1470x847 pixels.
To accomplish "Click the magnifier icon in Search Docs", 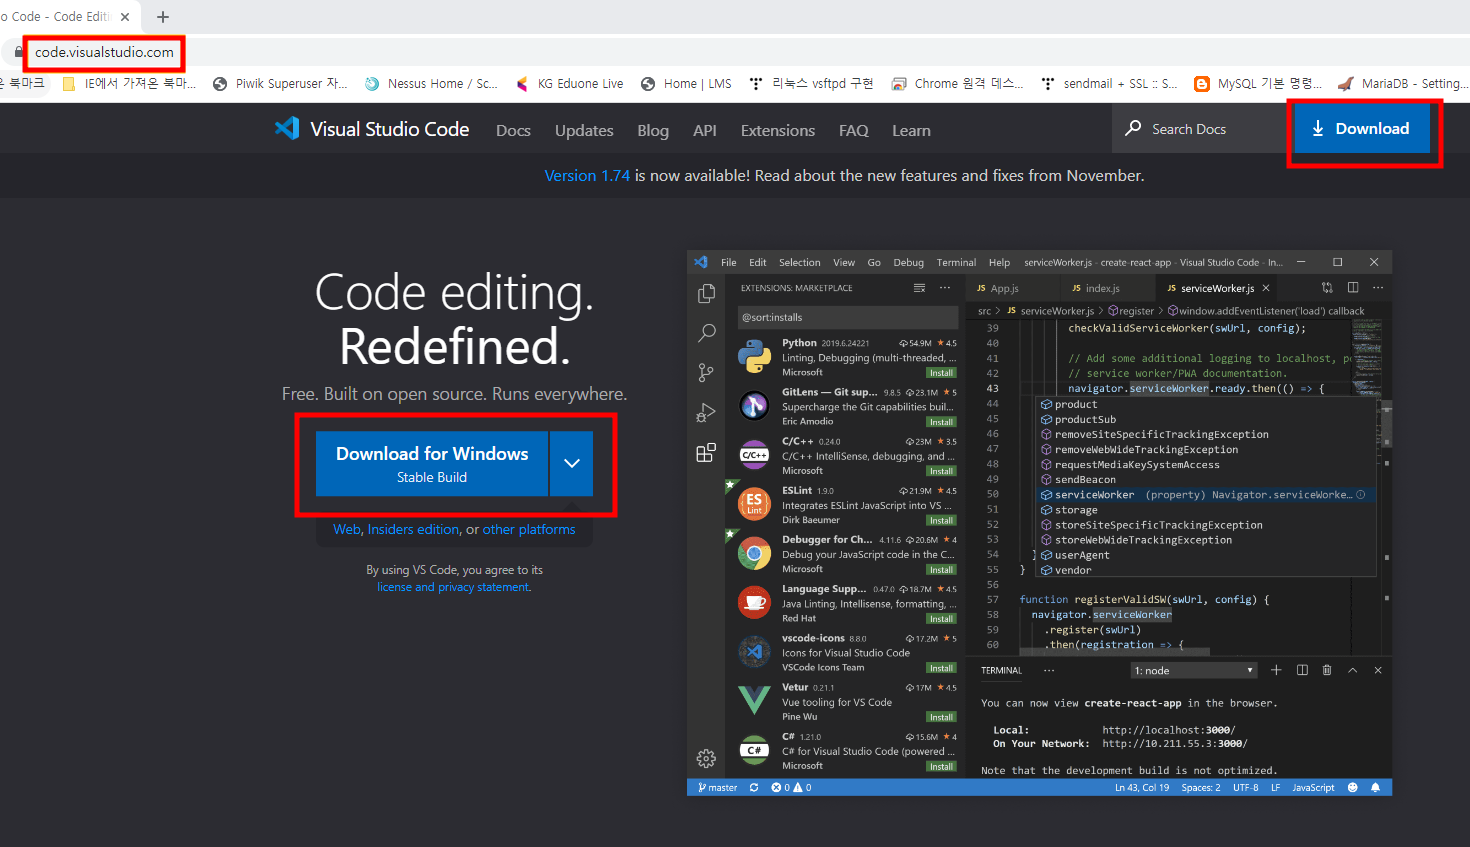I will tap(1133, 128).
